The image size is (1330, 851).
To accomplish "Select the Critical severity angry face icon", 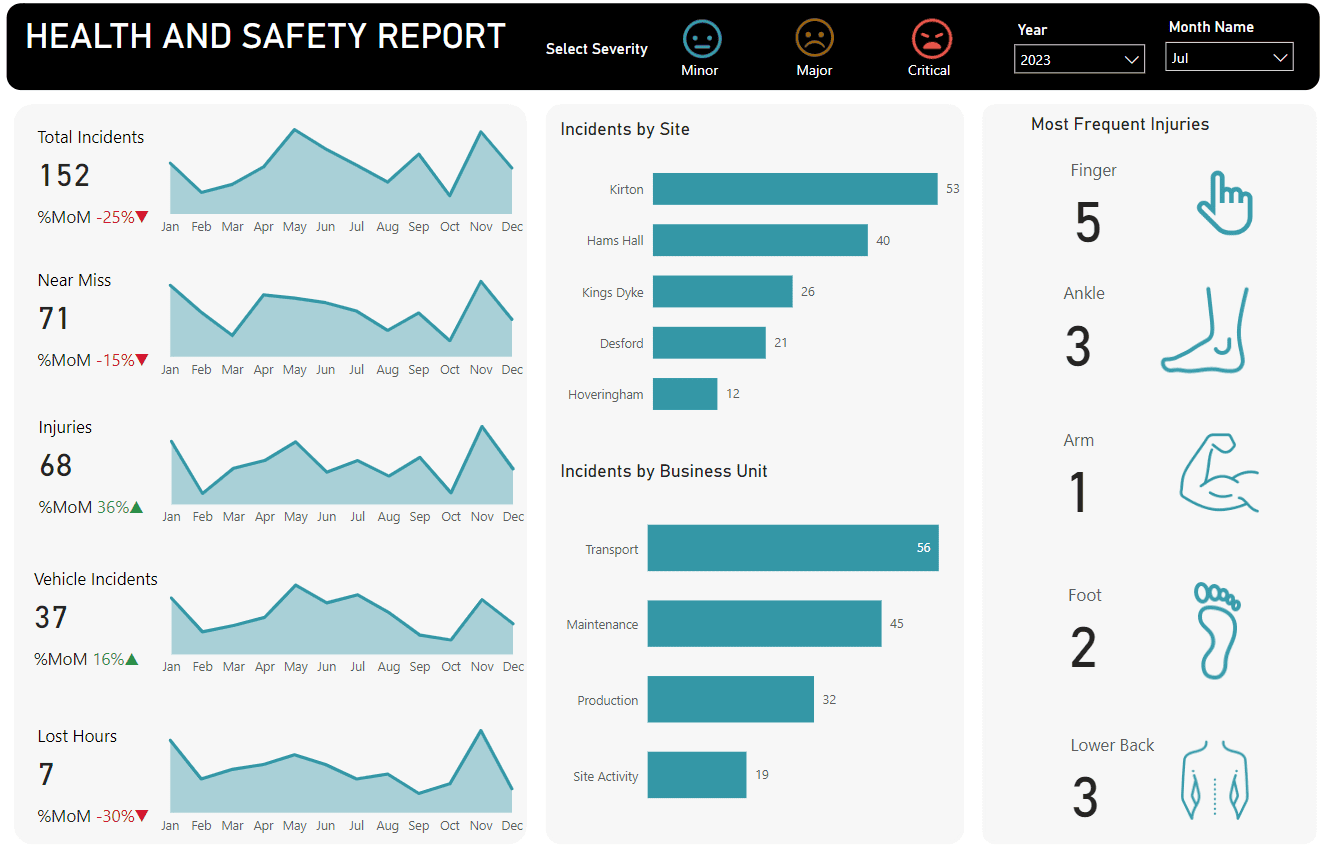I will (931, 39).
